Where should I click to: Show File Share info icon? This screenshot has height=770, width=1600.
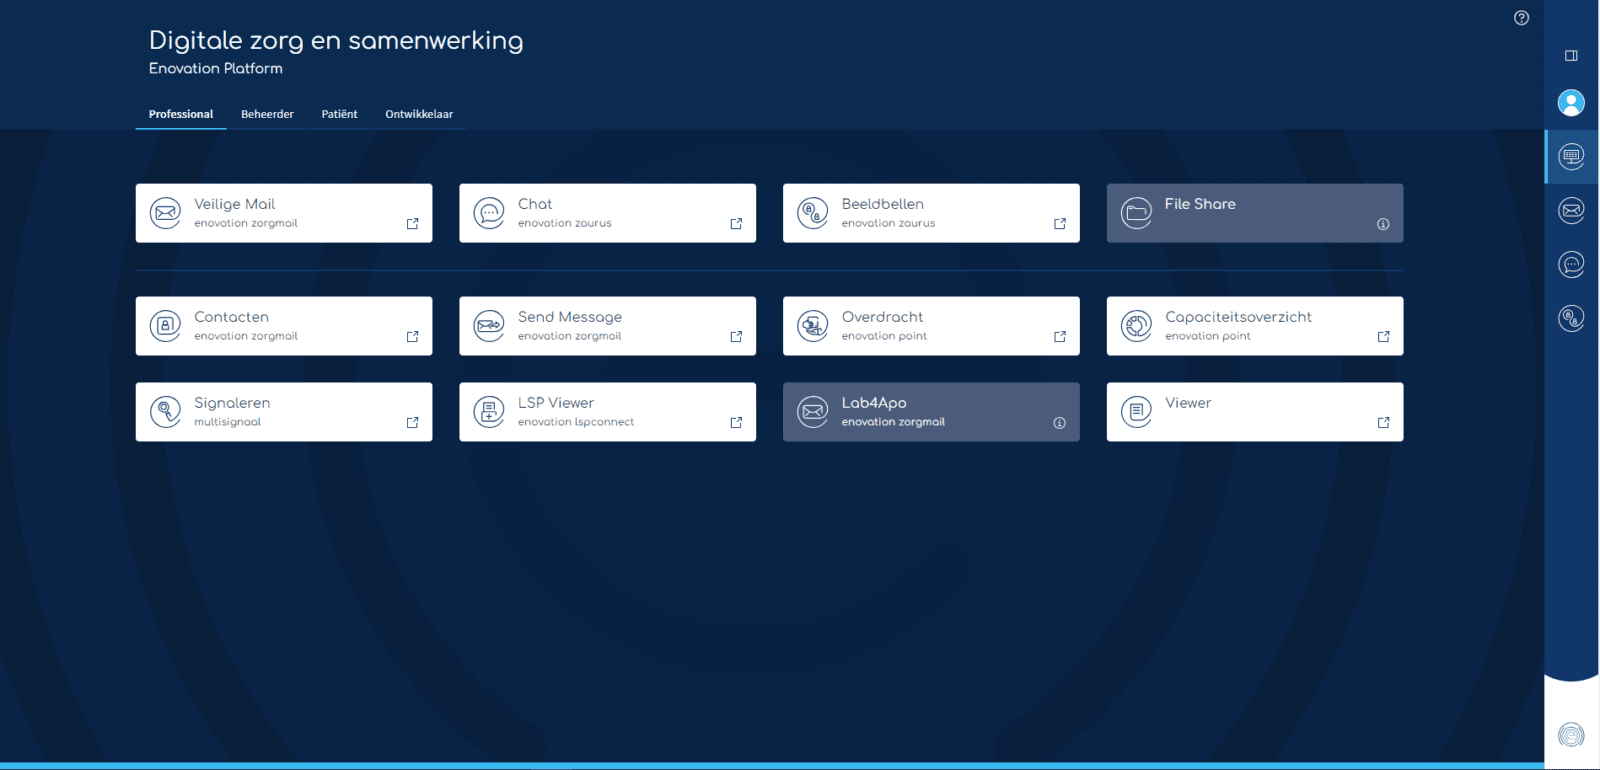point(1383,224)
